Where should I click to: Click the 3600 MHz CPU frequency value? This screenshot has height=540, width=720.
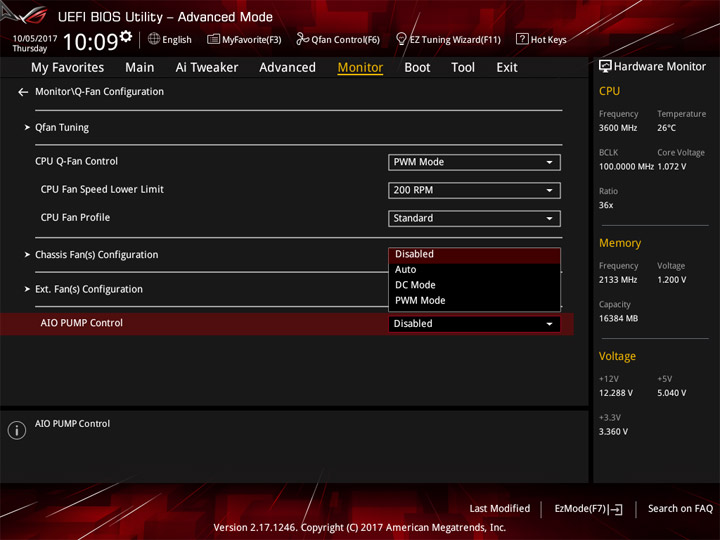pyautogui.click(x=618, y=128)
